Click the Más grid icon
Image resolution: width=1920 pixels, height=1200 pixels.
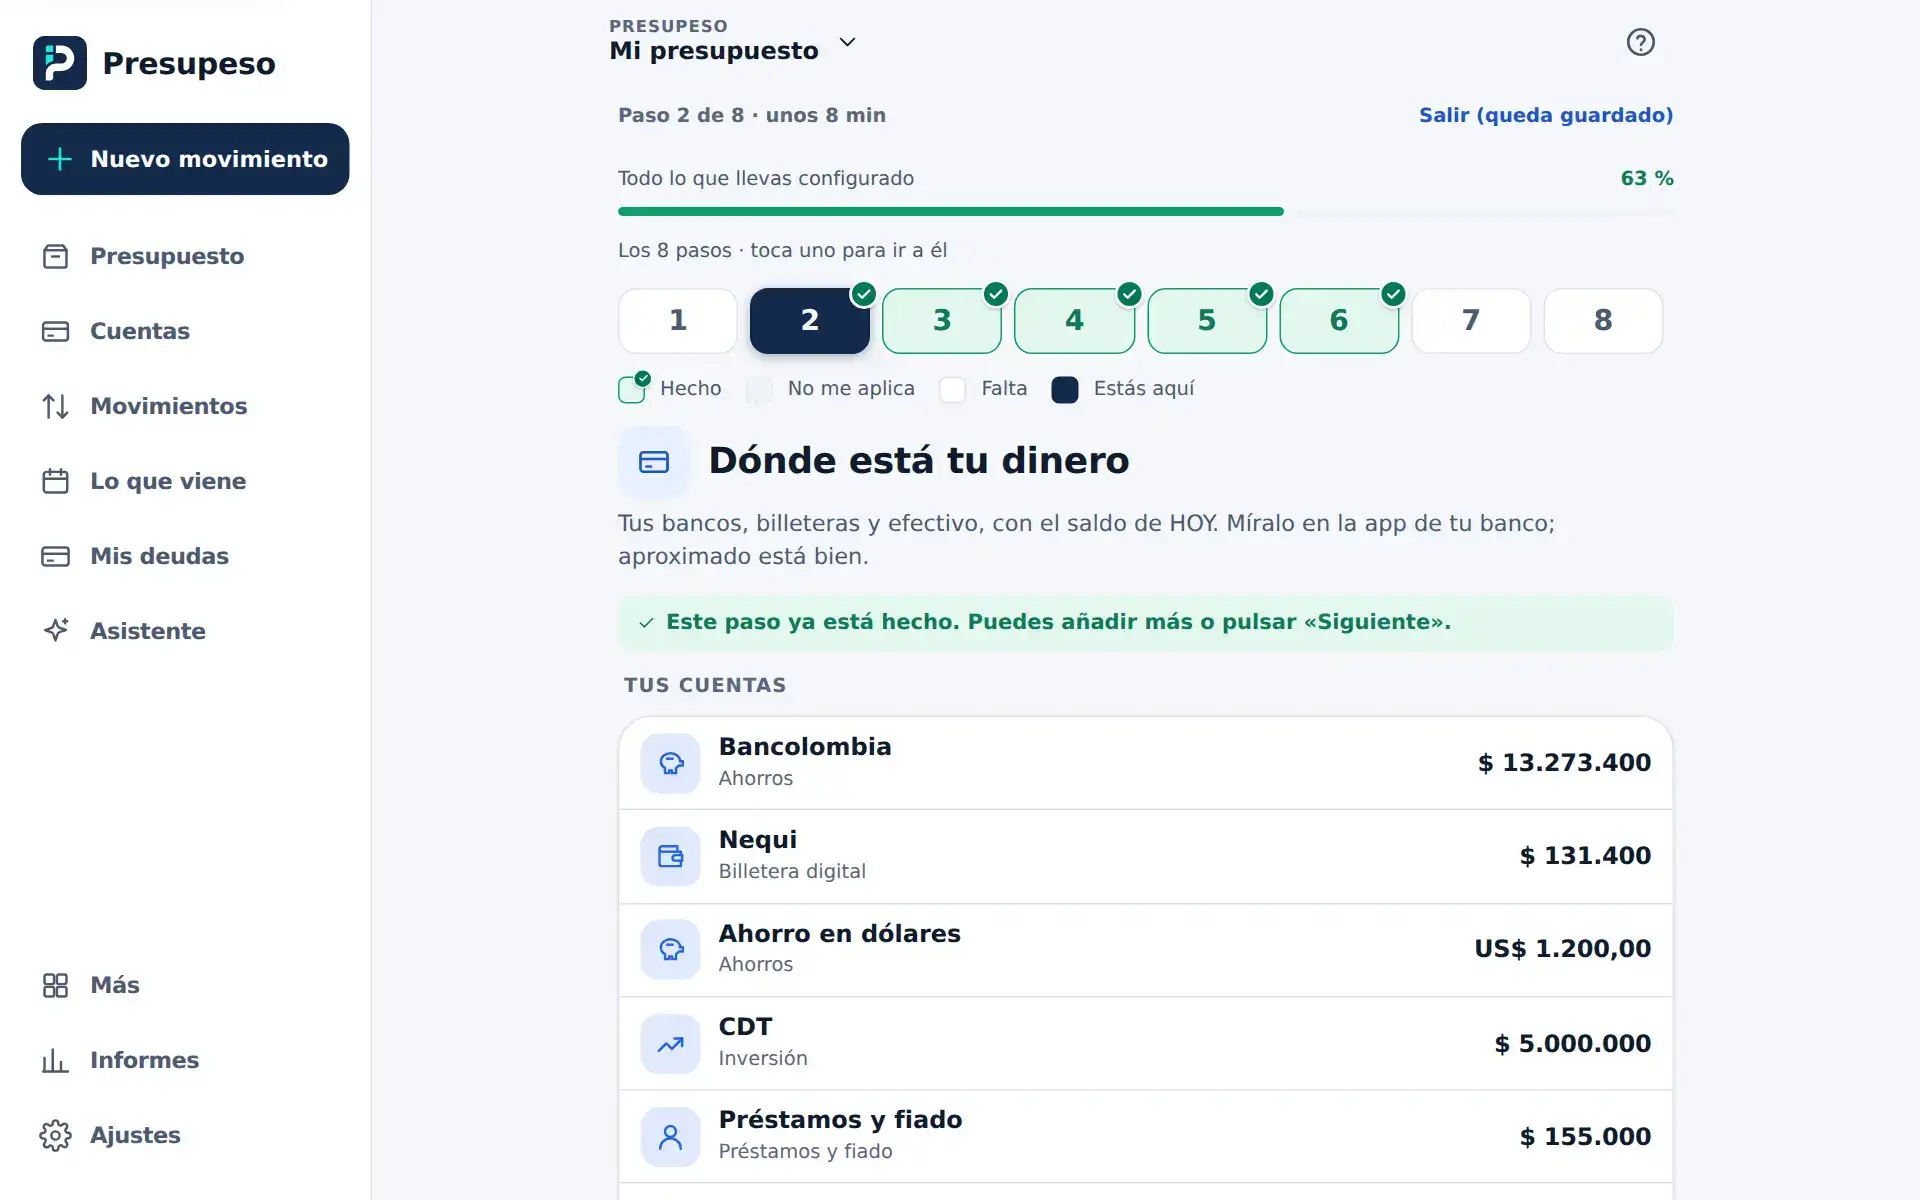pyautogui.click(x=56, y=985)
